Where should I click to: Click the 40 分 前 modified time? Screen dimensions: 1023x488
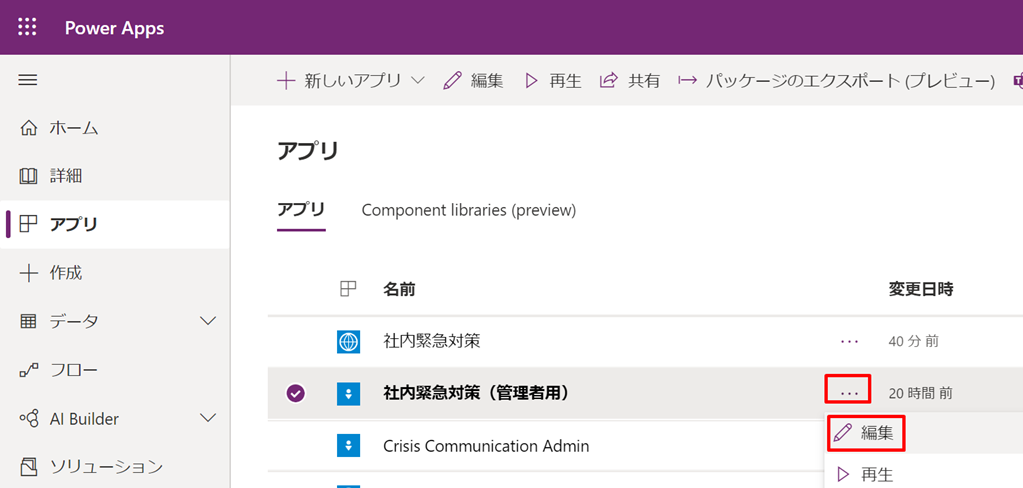[913, 341]
